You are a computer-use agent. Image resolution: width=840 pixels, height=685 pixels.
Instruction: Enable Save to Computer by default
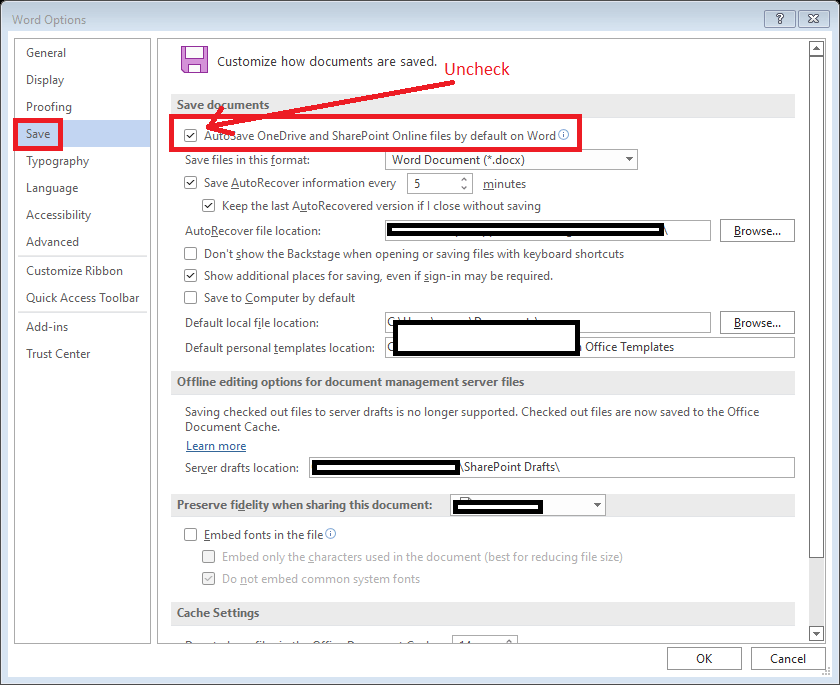tap(191, 298)
